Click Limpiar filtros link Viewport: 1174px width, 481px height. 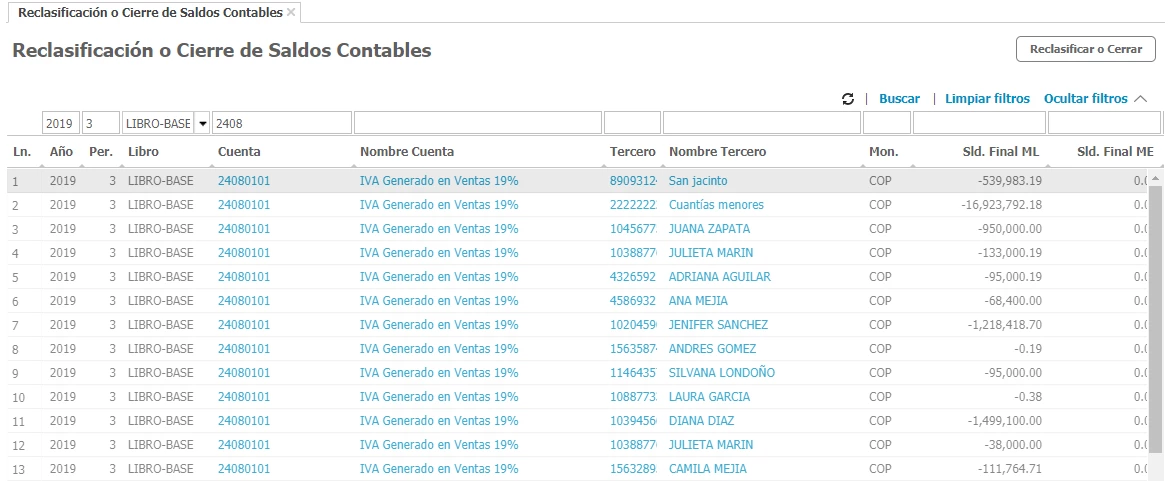pyautogui.click(x=987, y=99)
